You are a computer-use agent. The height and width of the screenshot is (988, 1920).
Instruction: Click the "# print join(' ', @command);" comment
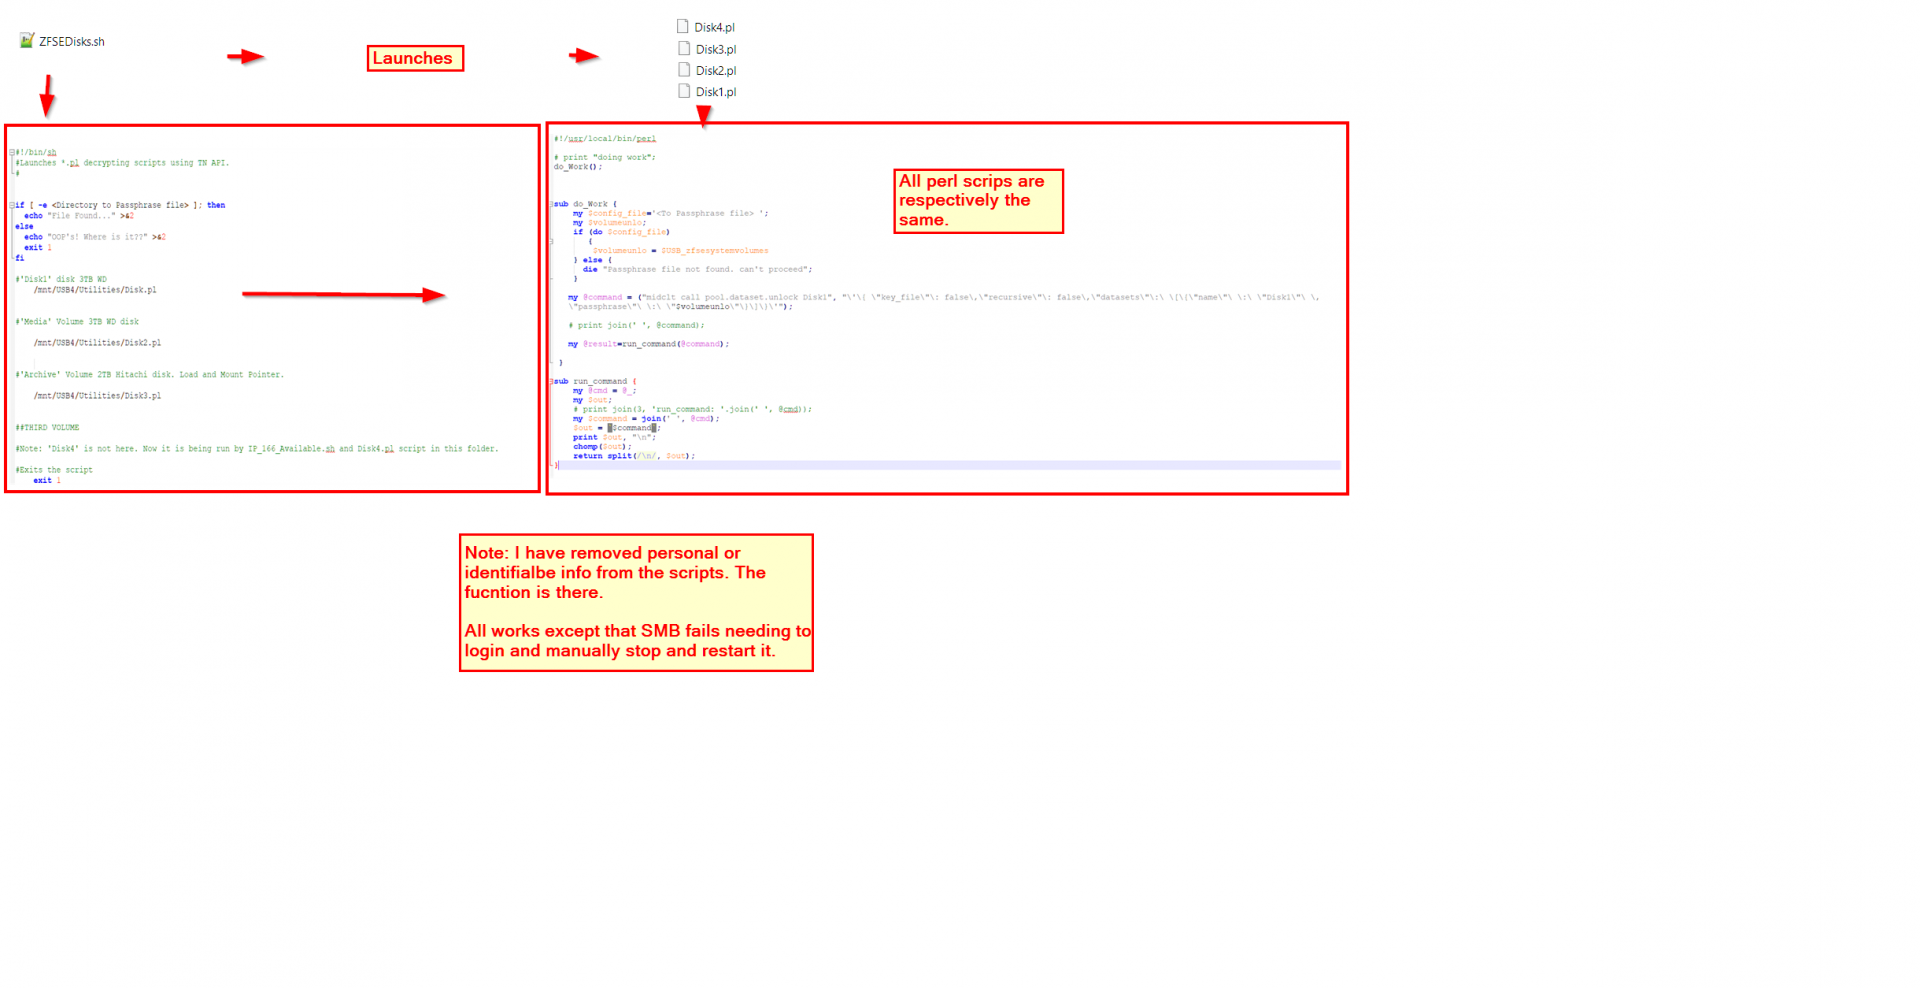pyautogui.click(x=636, y=326)
